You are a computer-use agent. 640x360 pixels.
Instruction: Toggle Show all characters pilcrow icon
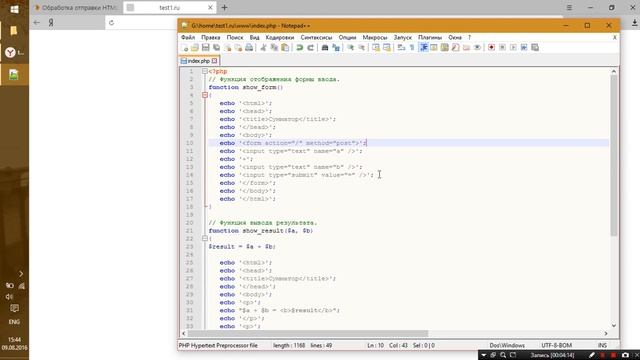[412, 48]
